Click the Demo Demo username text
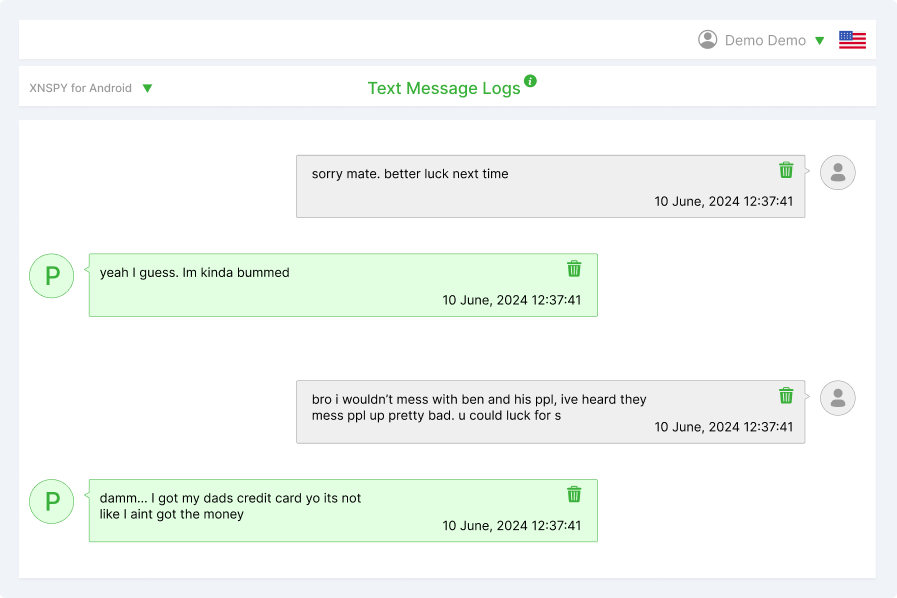 [x=765, y=41]
